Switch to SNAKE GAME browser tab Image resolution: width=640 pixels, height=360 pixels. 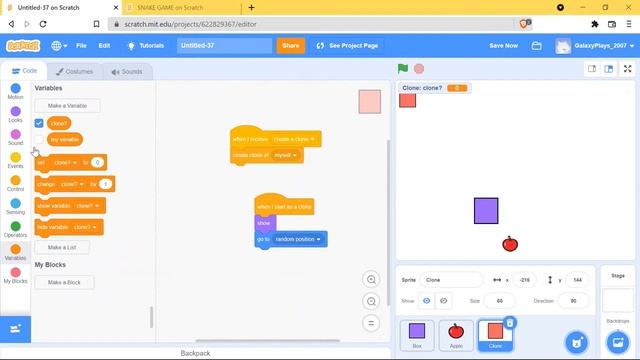[x=169, y=7]
